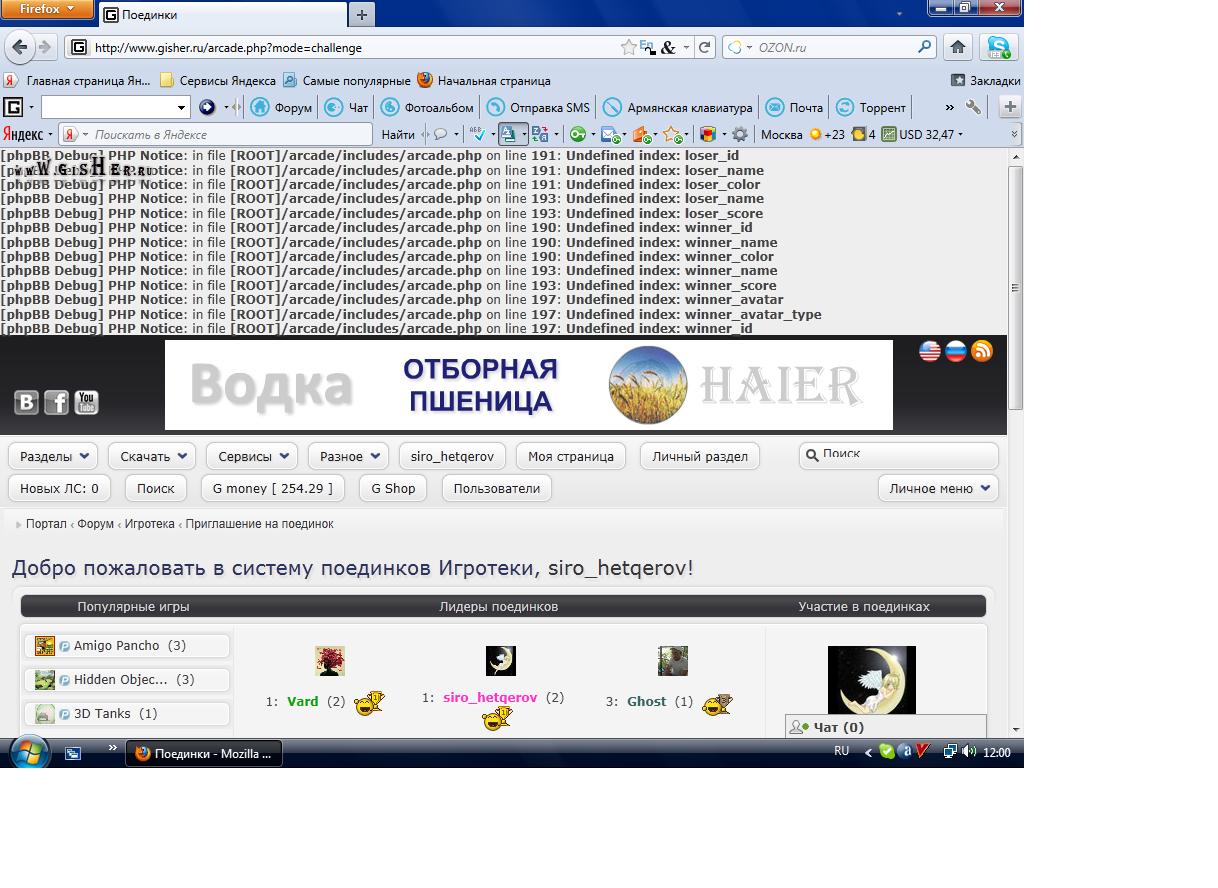Screen dimensions: 1218x888
Task: Go to Firefox home page icon
Action: [x=958, y=47]
